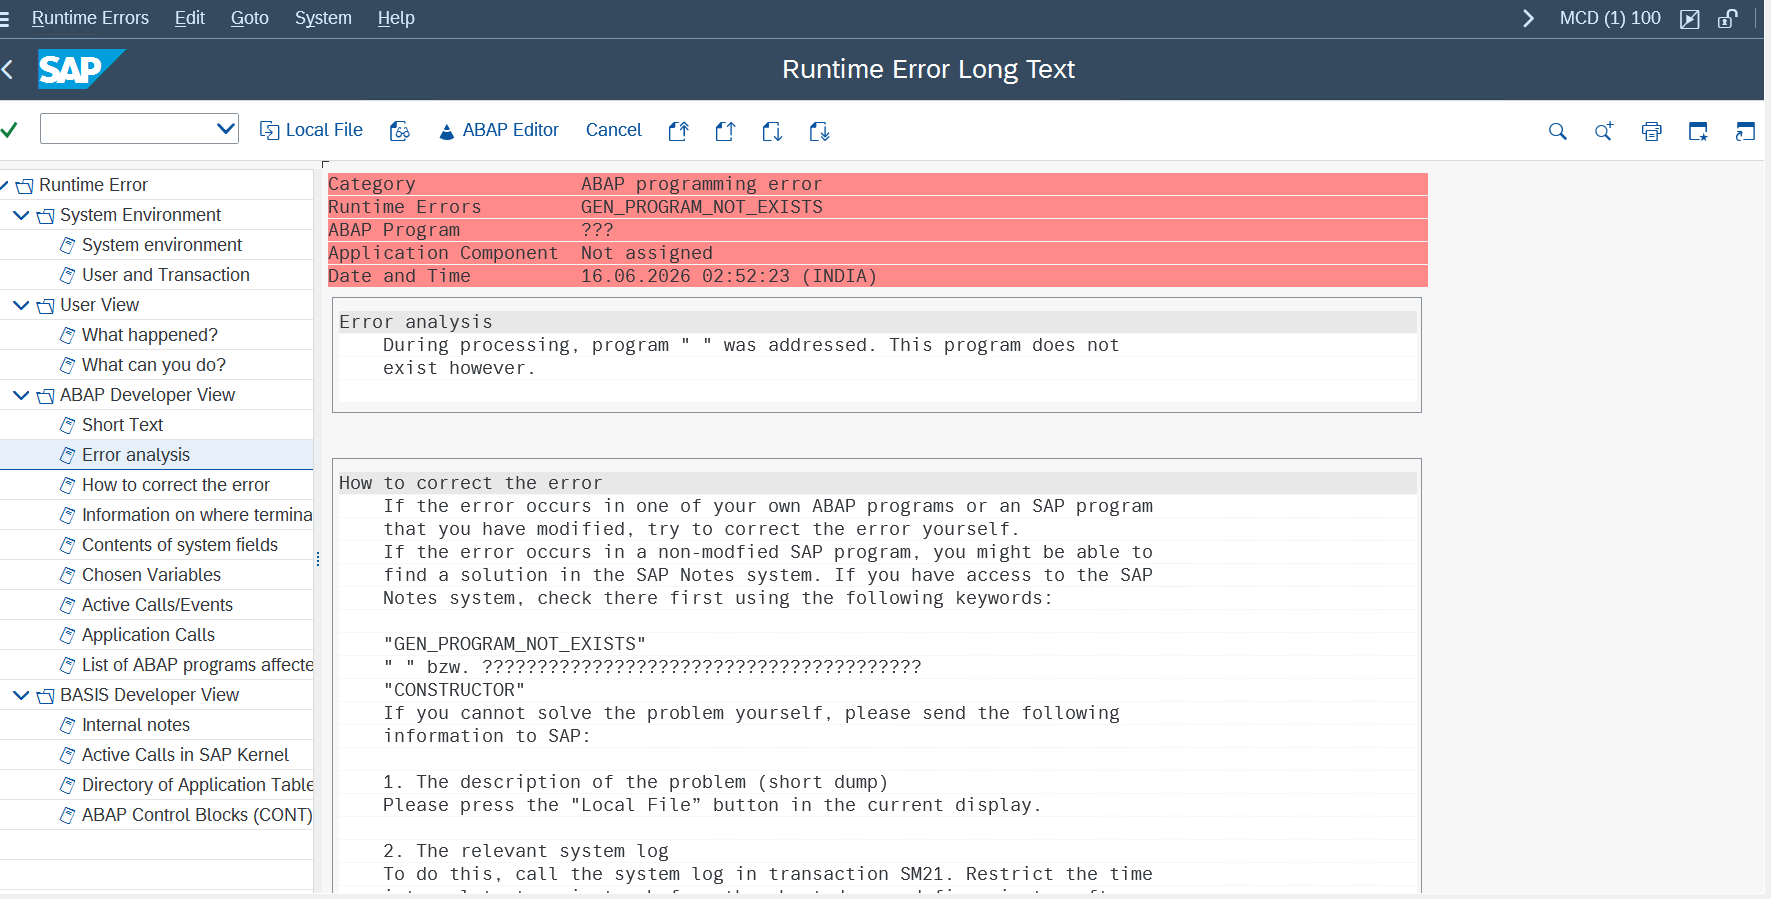Screen dimensions: 1771x899
Task: Select Directory of Application Tables item
Action: [197, 785]
